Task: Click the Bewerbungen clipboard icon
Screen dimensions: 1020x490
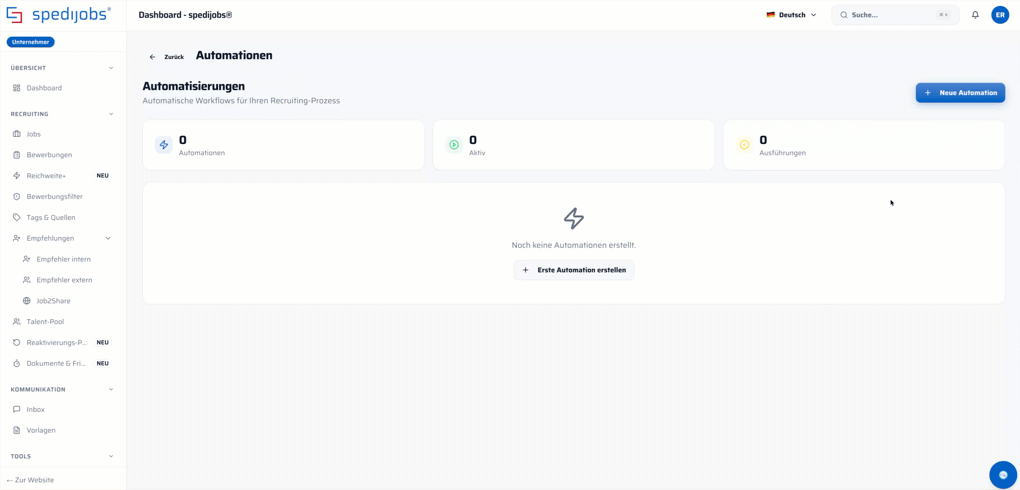Action: pyautogui.click(x=17, y=155)
